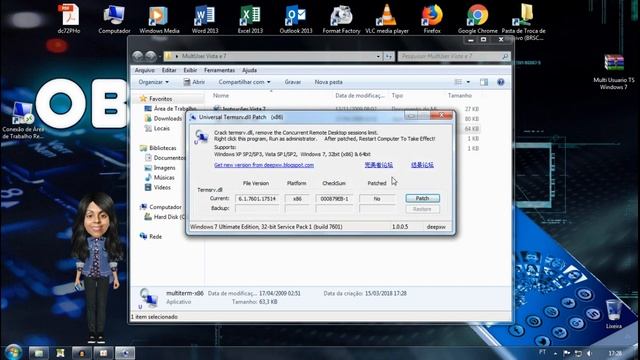Click the refresh button beside the address bar
This screenshot has width=640, height=360.
point(389,56)
